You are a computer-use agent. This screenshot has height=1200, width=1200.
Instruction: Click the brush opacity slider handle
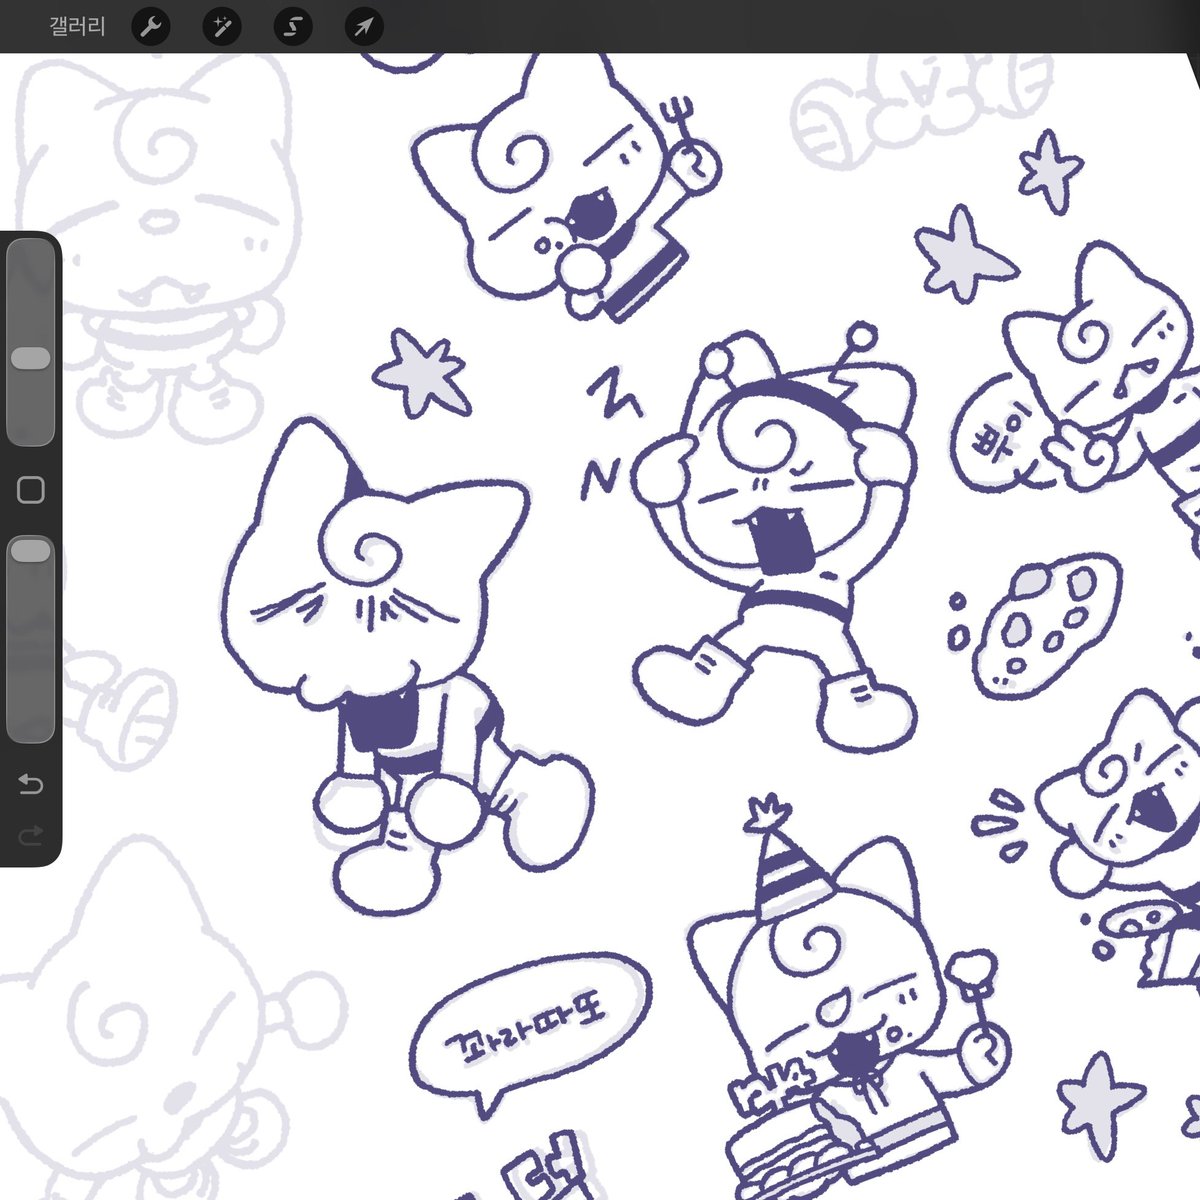coord(30,550)
